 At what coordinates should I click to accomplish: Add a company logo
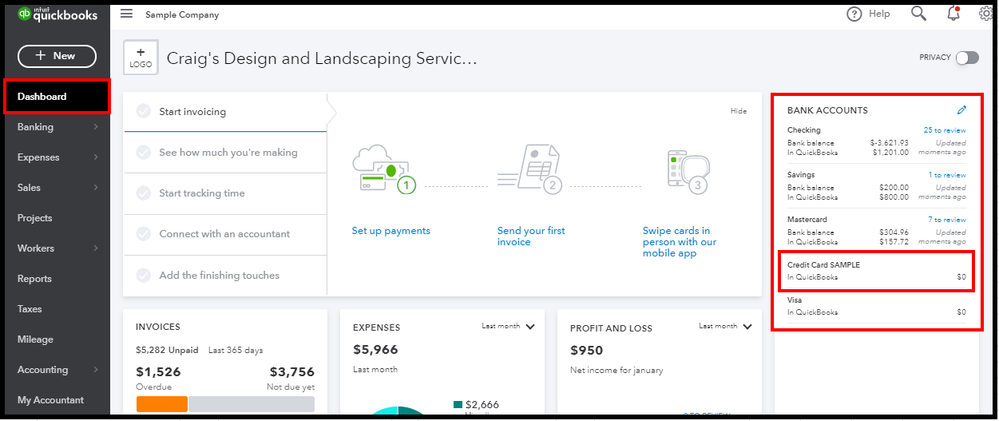141,57
